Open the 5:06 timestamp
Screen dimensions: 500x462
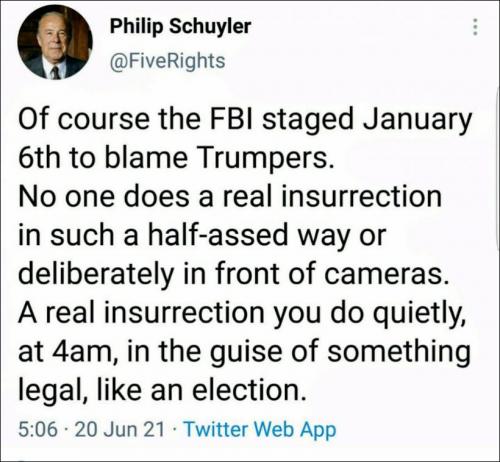point(38,429)
